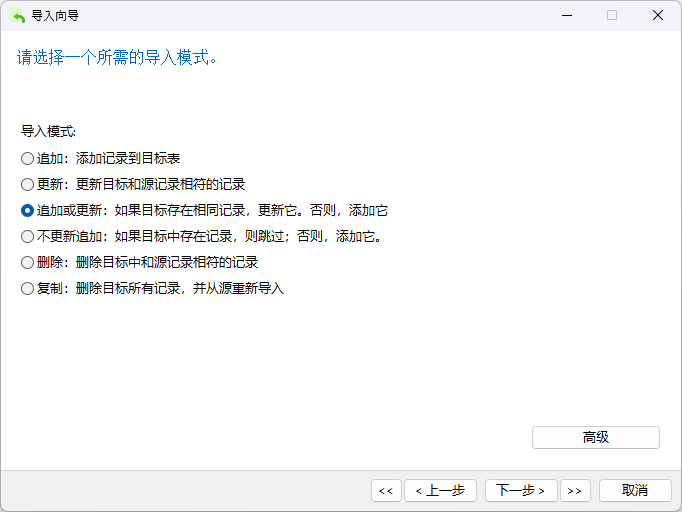Close the 导入向导 dialog
682x512 pixels.
point(657,15)
